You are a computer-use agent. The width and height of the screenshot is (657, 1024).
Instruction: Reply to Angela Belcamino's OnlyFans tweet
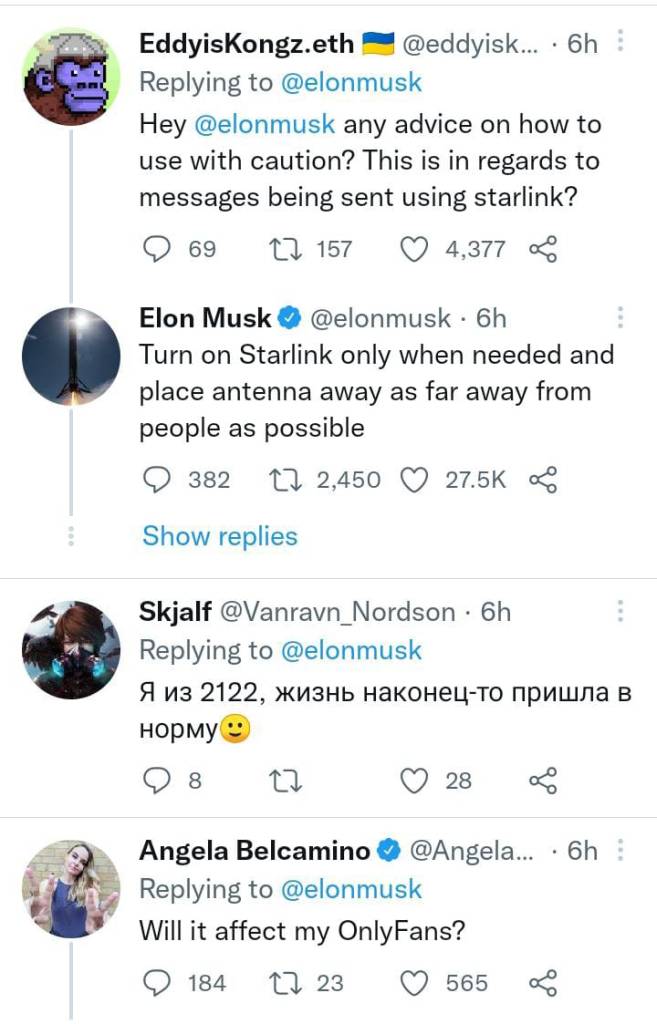158,983
